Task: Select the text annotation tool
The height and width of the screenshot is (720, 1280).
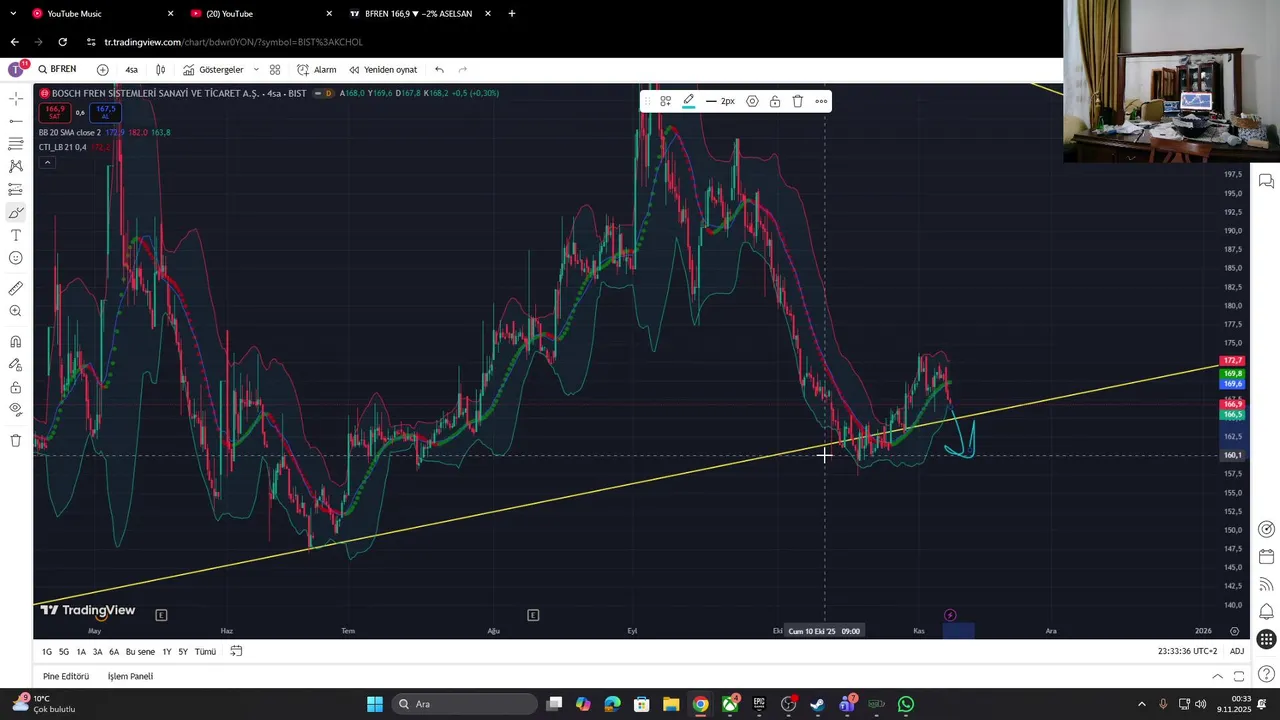Action: tap(16, 235)
